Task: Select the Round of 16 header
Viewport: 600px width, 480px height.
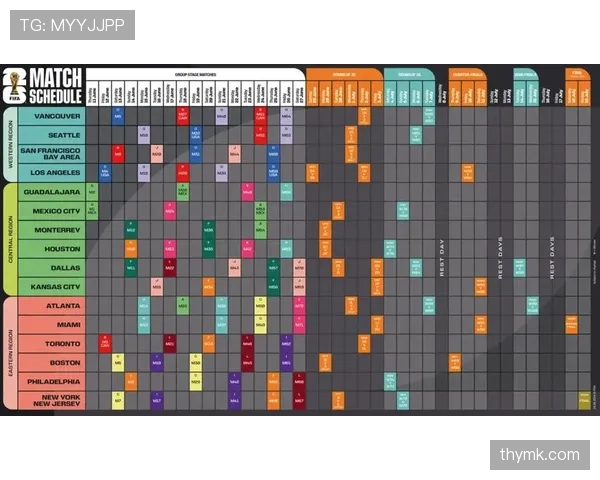Action: [x=409, y=75]
